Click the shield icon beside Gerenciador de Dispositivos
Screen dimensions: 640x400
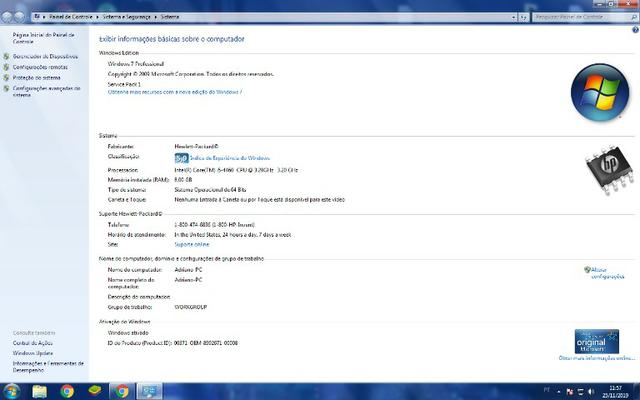pyautogui.click(x=6, y=56)
